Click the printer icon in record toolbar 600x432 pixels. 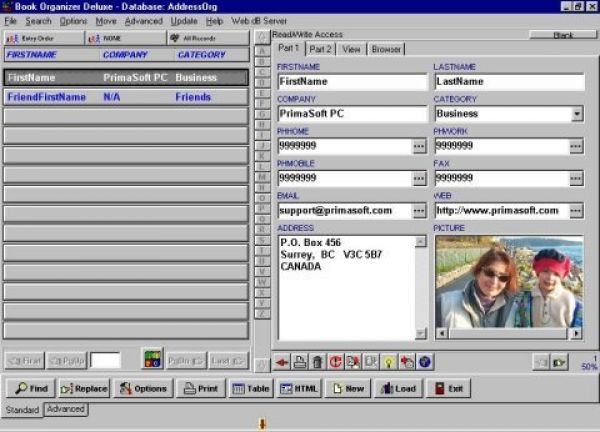coord(301,362)
